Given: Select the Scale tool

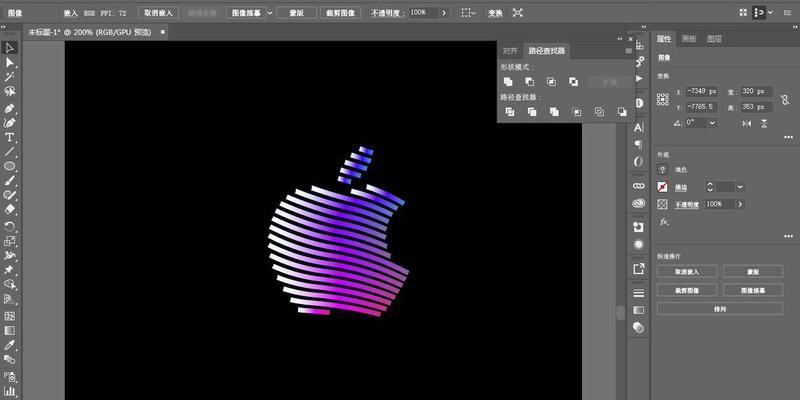Looking at the screenshot, I should point(9,241).
